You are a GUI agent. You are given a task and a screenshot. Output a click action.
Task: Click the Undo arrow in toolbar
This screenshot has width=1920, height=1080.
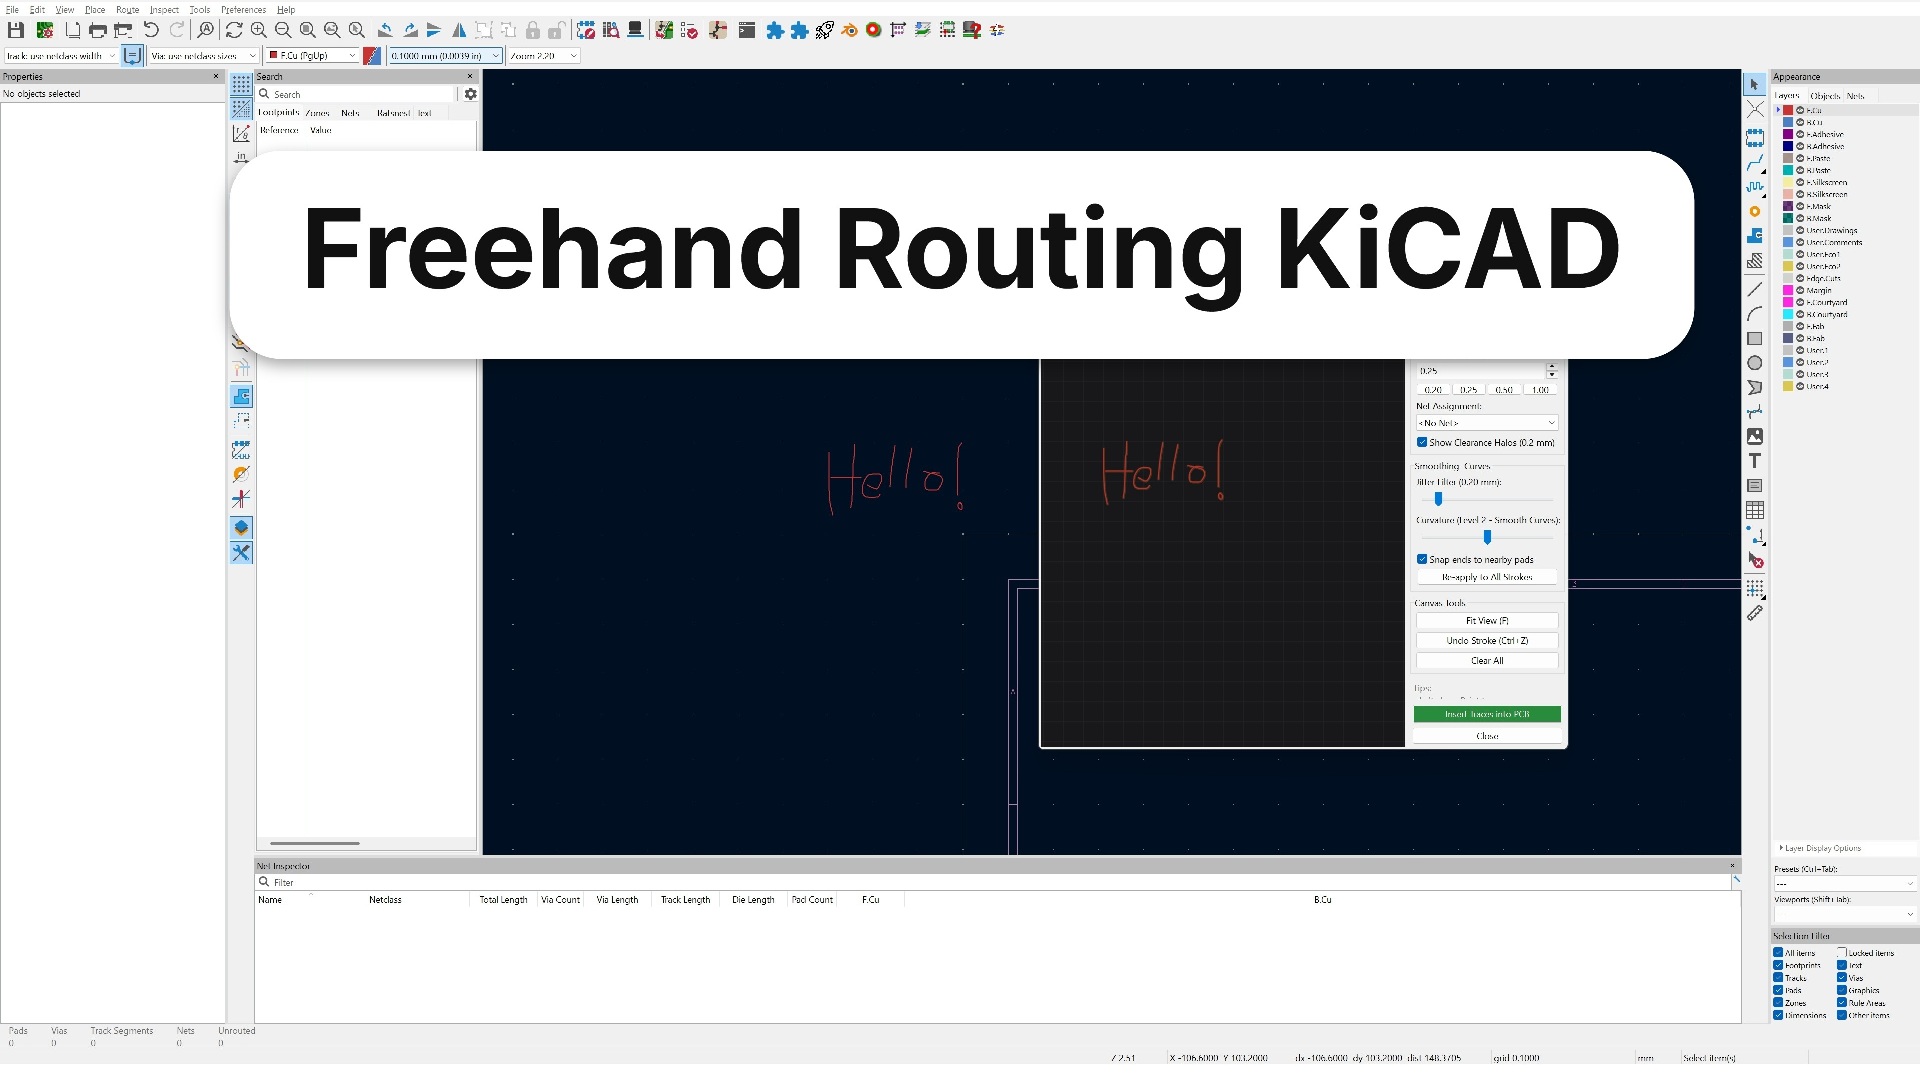151,30
